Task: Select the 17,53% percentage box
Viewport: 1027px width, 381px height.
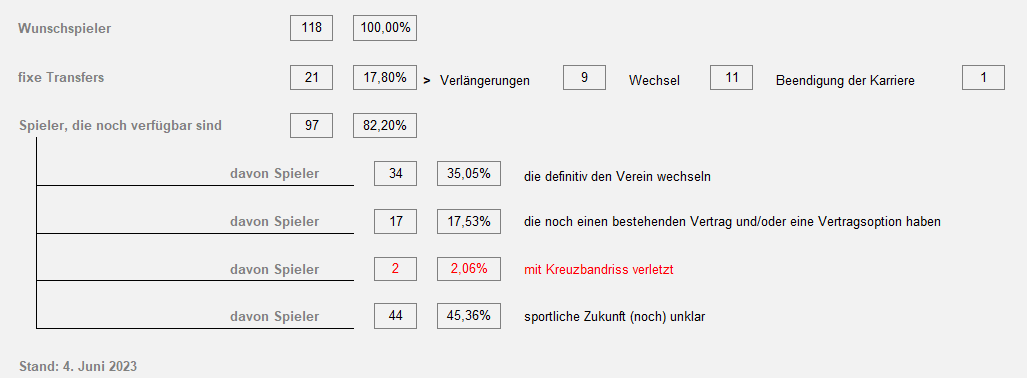Action: (x=469, y=221)
